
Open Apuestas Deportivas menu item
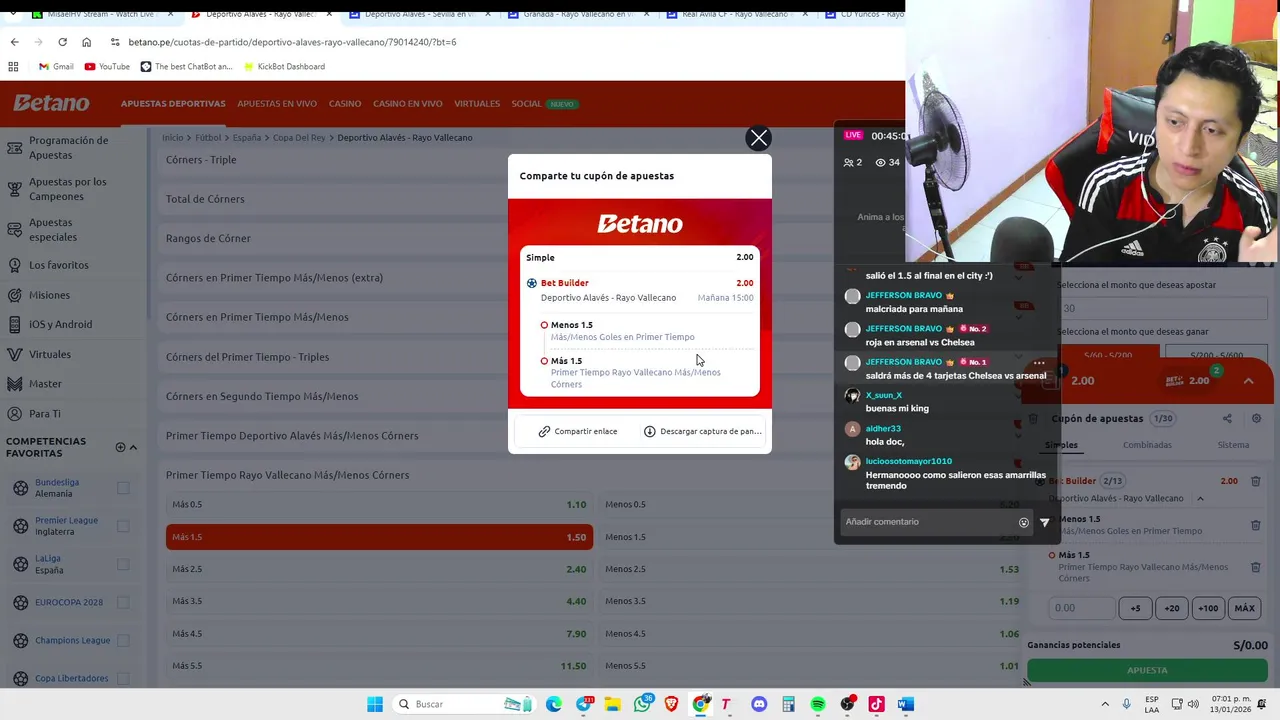[x=173, y=104]
